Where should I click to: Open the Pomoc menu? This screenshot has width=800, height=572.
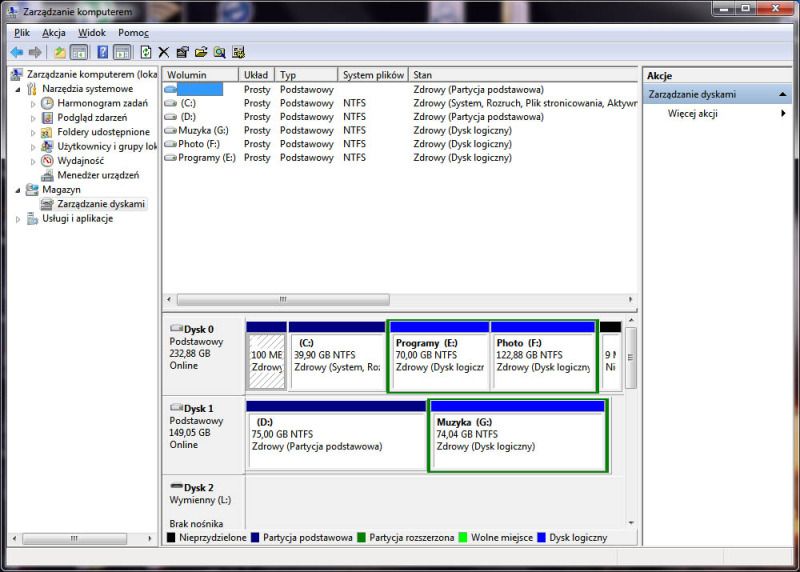(x=133, y=33)
